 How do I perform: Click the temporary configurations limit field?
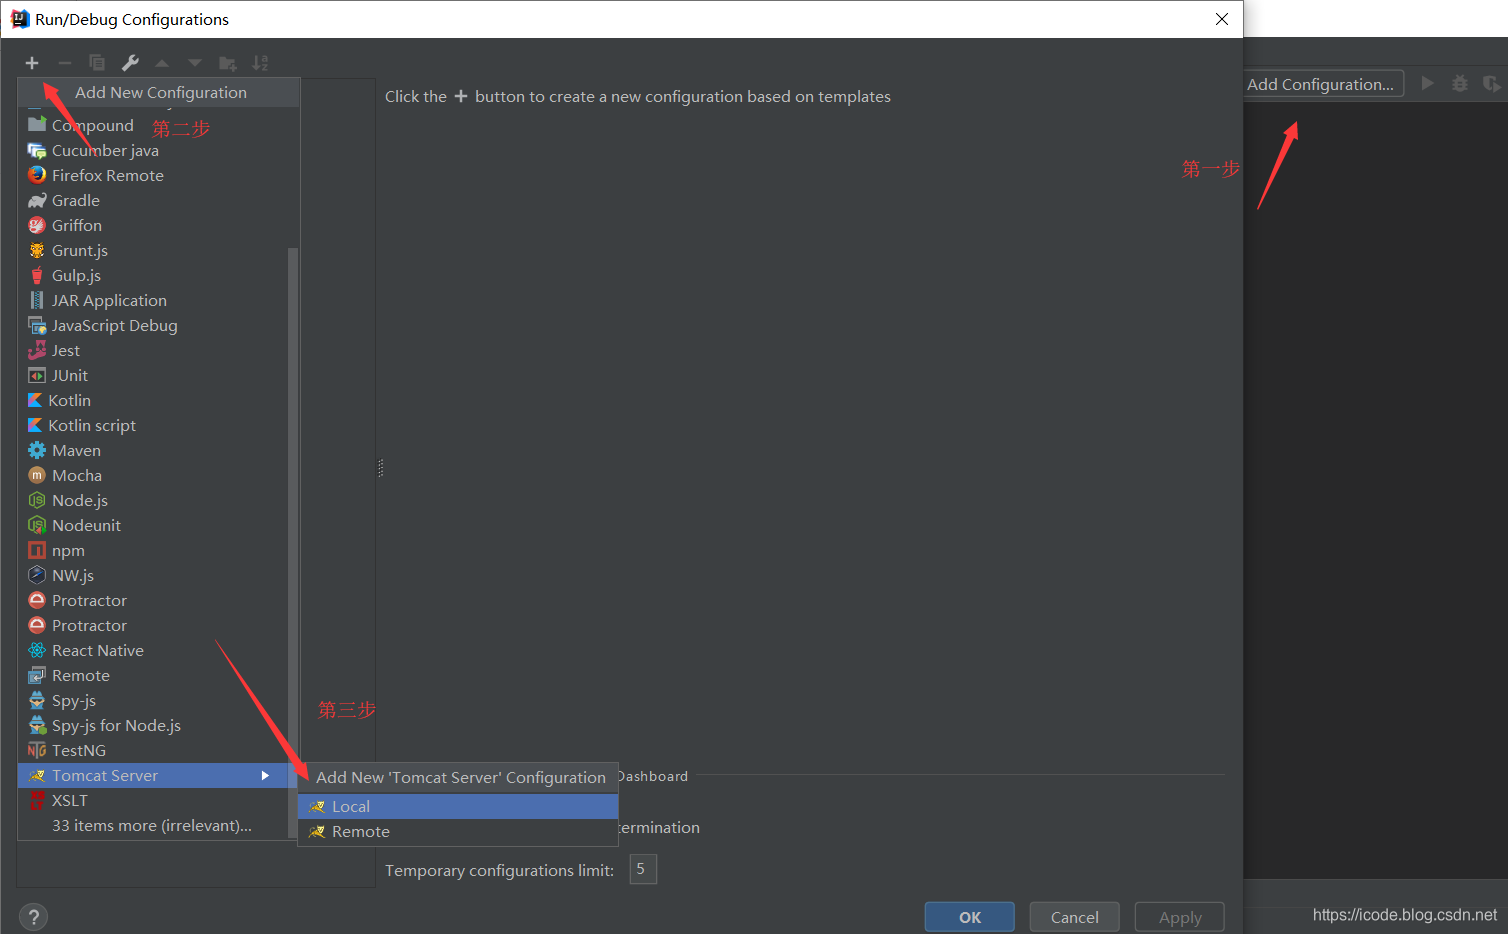643,869
